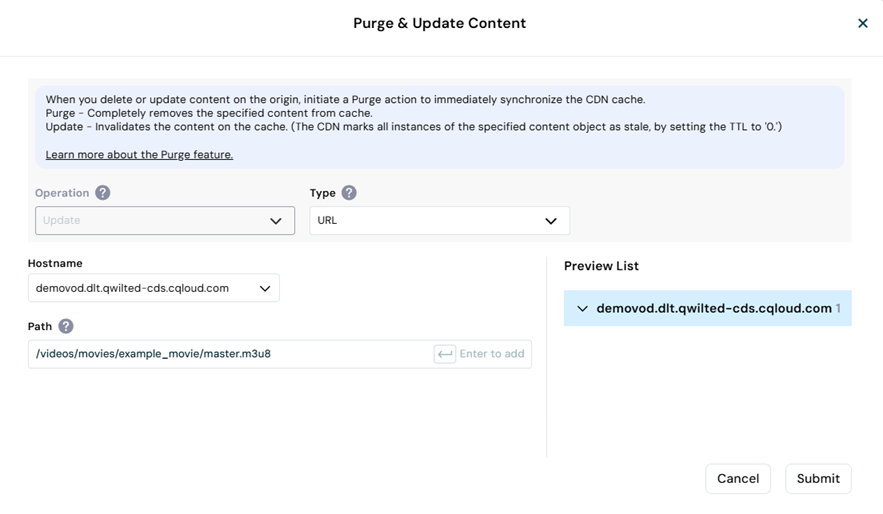Click the Hostname label
883x514 pixels.
tap(55, 263)
